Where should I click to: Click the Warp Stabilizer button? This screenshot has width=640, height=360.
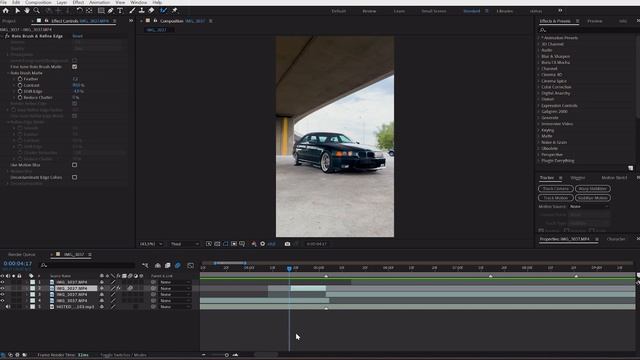(x=593, y=189)
